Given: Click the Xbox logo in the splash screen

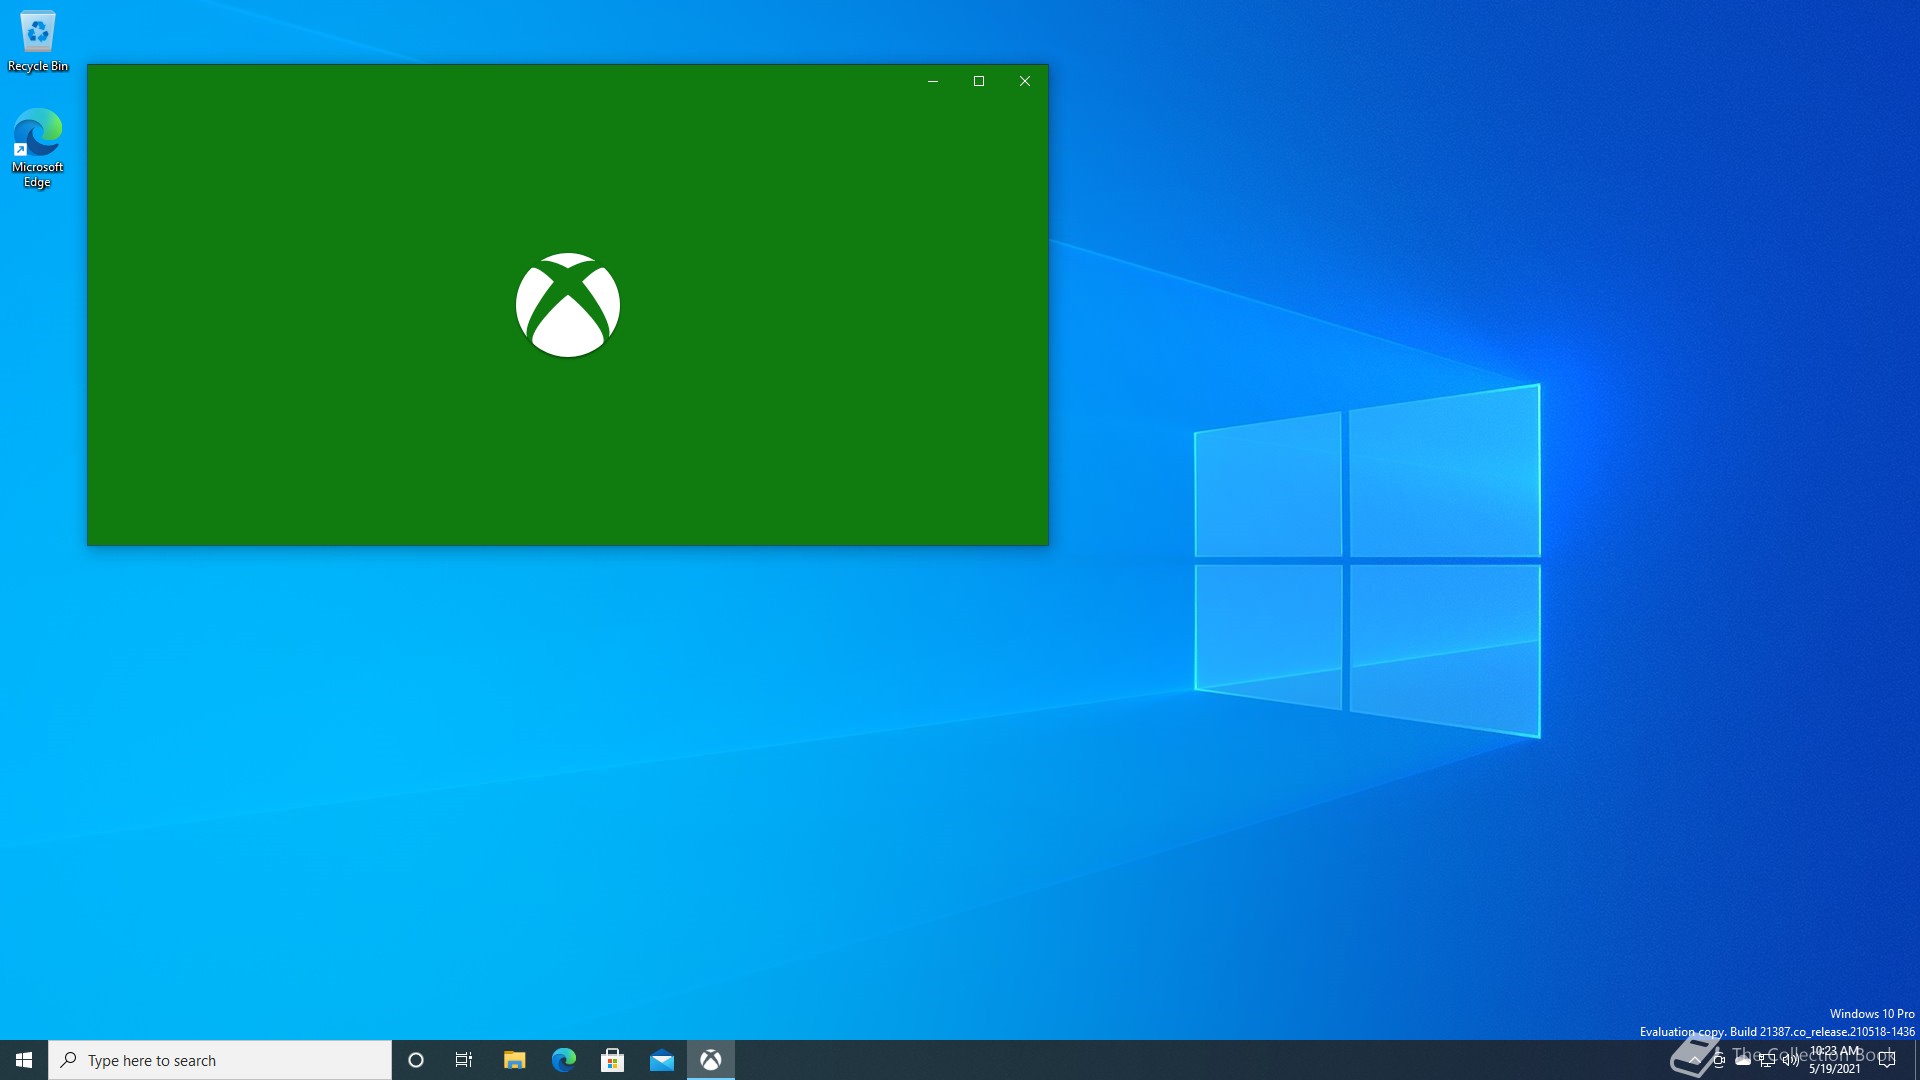Looking at the screenshot, I should coord(567,305).
